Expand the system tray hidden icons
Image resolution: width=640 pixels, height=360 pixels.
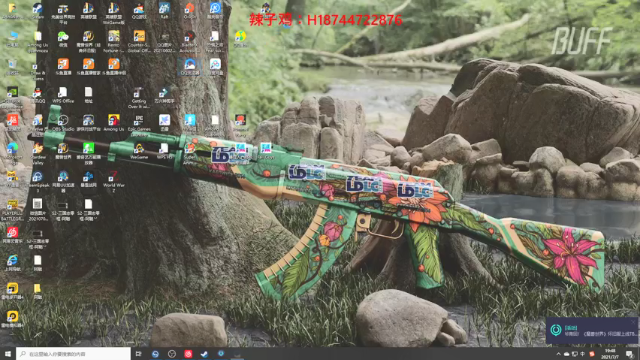click(x=558, y=354)
